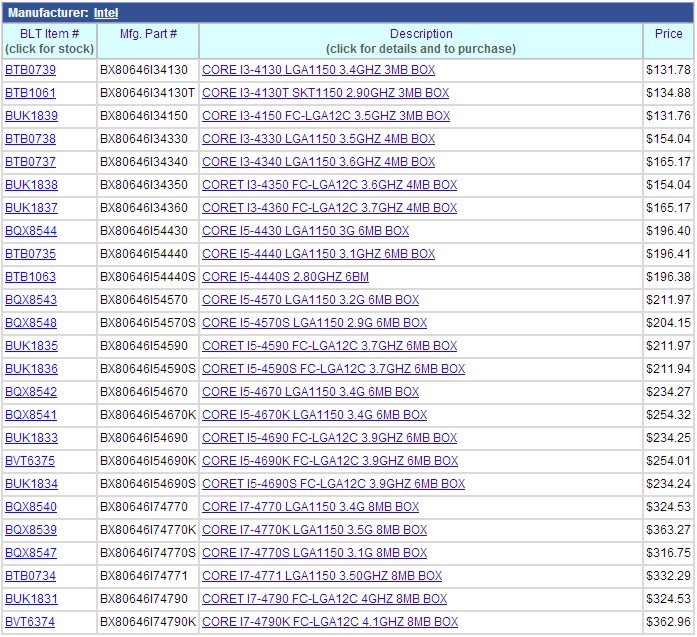This screenshot has width=697, height=637.
Task: View details for CORE I5-4570 LGA1150 3.2G
Action: pyautogui.click(x=310, y=300)
